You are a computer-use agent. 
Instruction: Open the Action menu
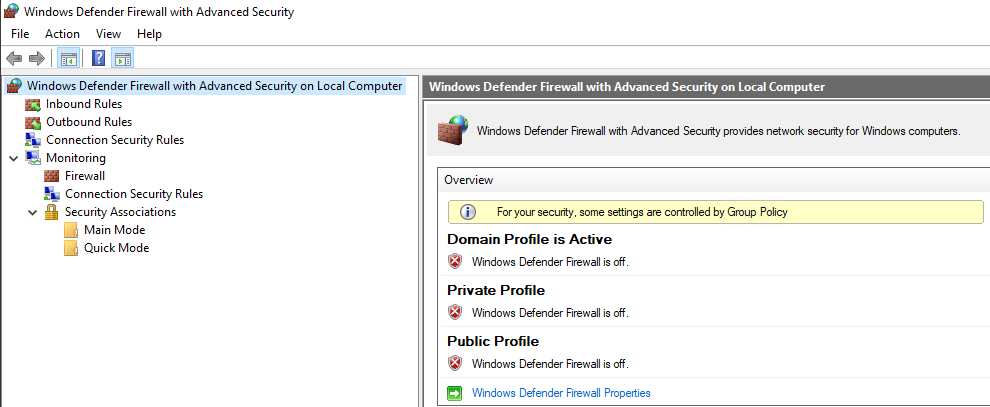pos(63,34)
